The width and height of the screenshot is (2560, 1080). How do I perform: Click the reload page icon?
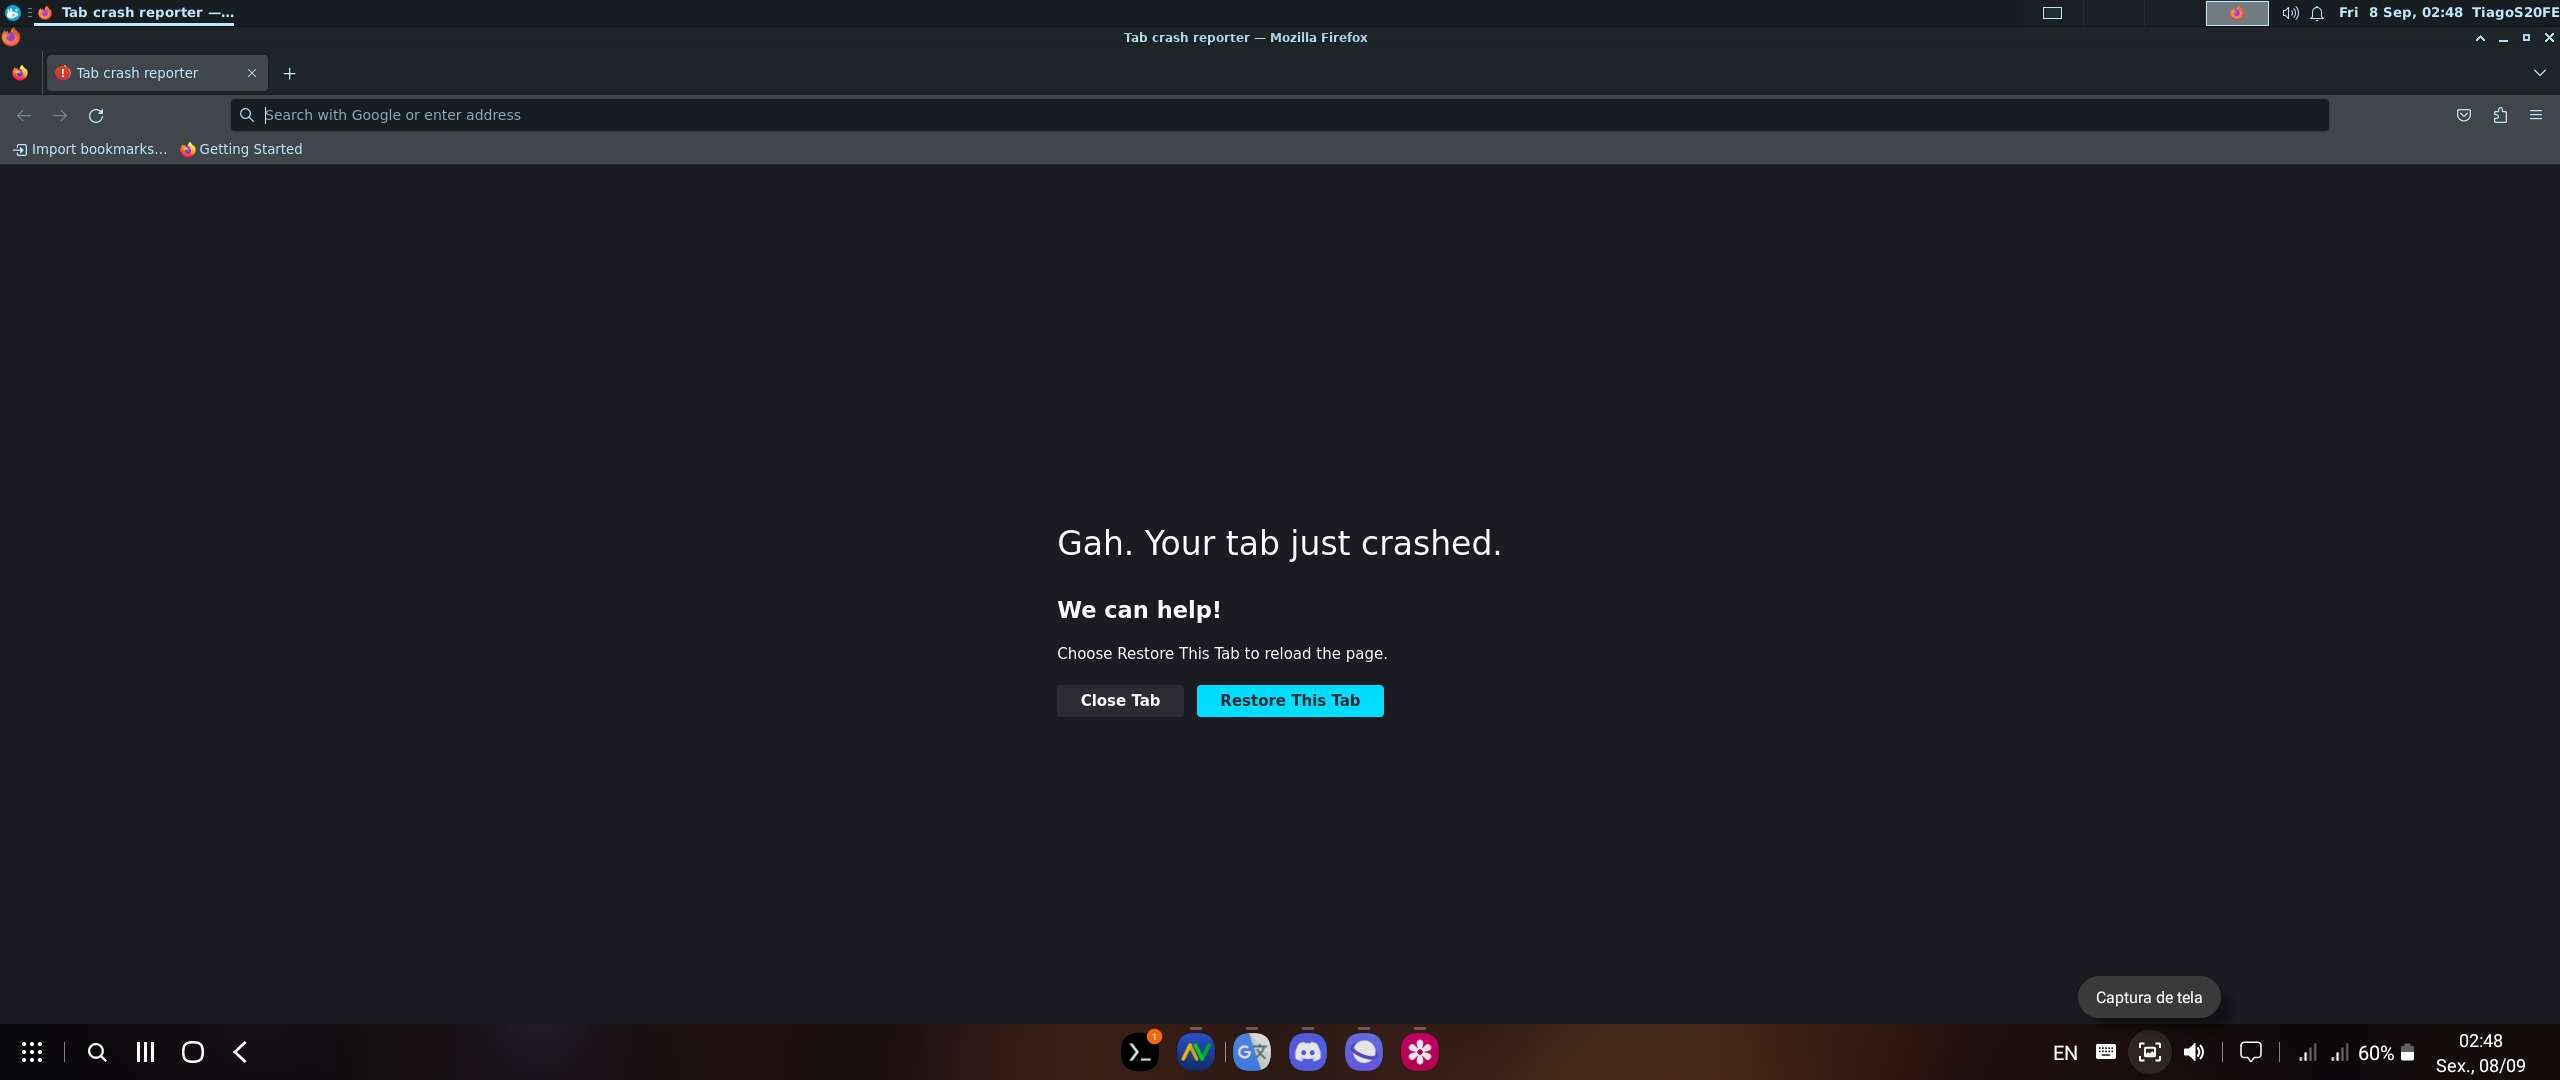coord(95,115)
